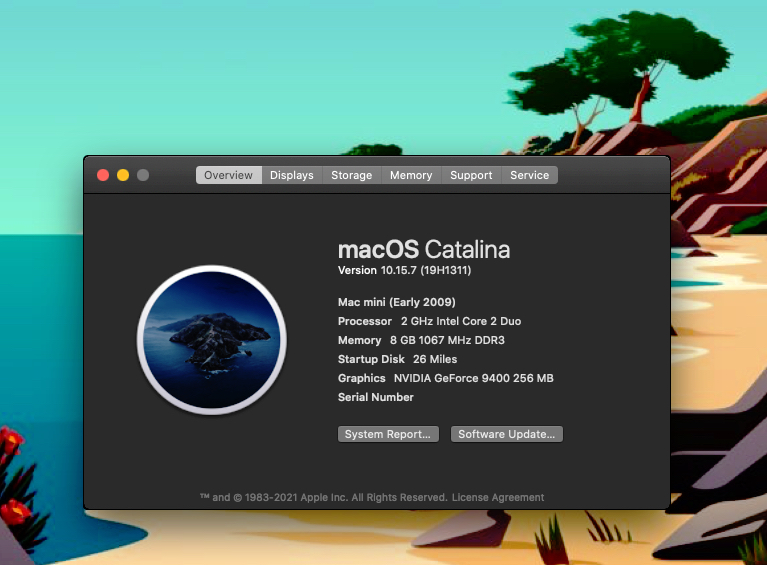Viewport: 767px width, 565px height.
Task: Switch to the Memory tab
Action: 411,175
